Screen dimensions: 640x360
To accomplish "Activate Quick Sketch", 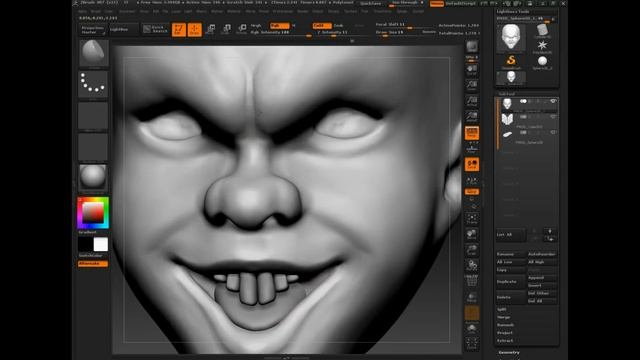I will pos(155,29).
